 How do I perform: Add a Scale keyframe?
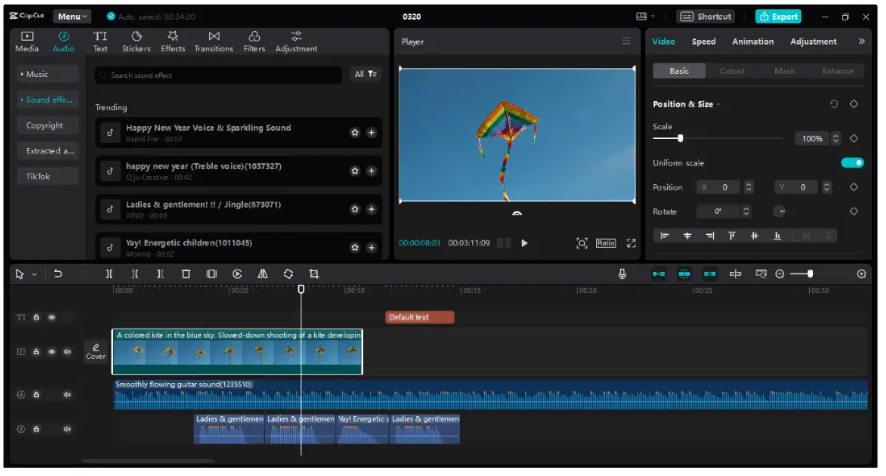pyautogui.click(x=854, y=139)
